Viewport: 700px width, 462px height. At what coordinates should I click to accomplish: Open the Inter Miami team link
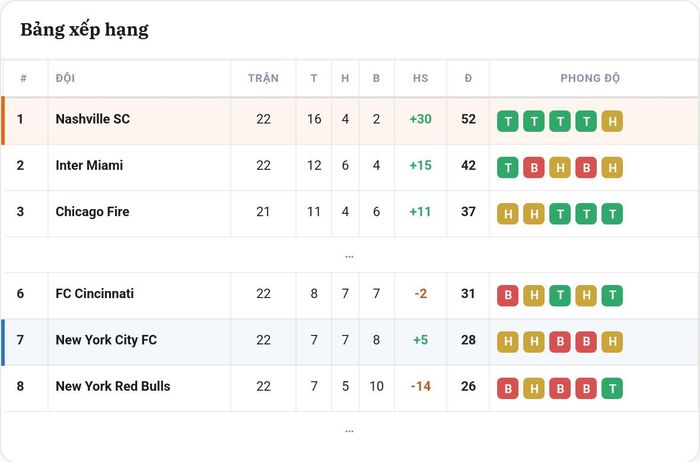click(89, 165)
